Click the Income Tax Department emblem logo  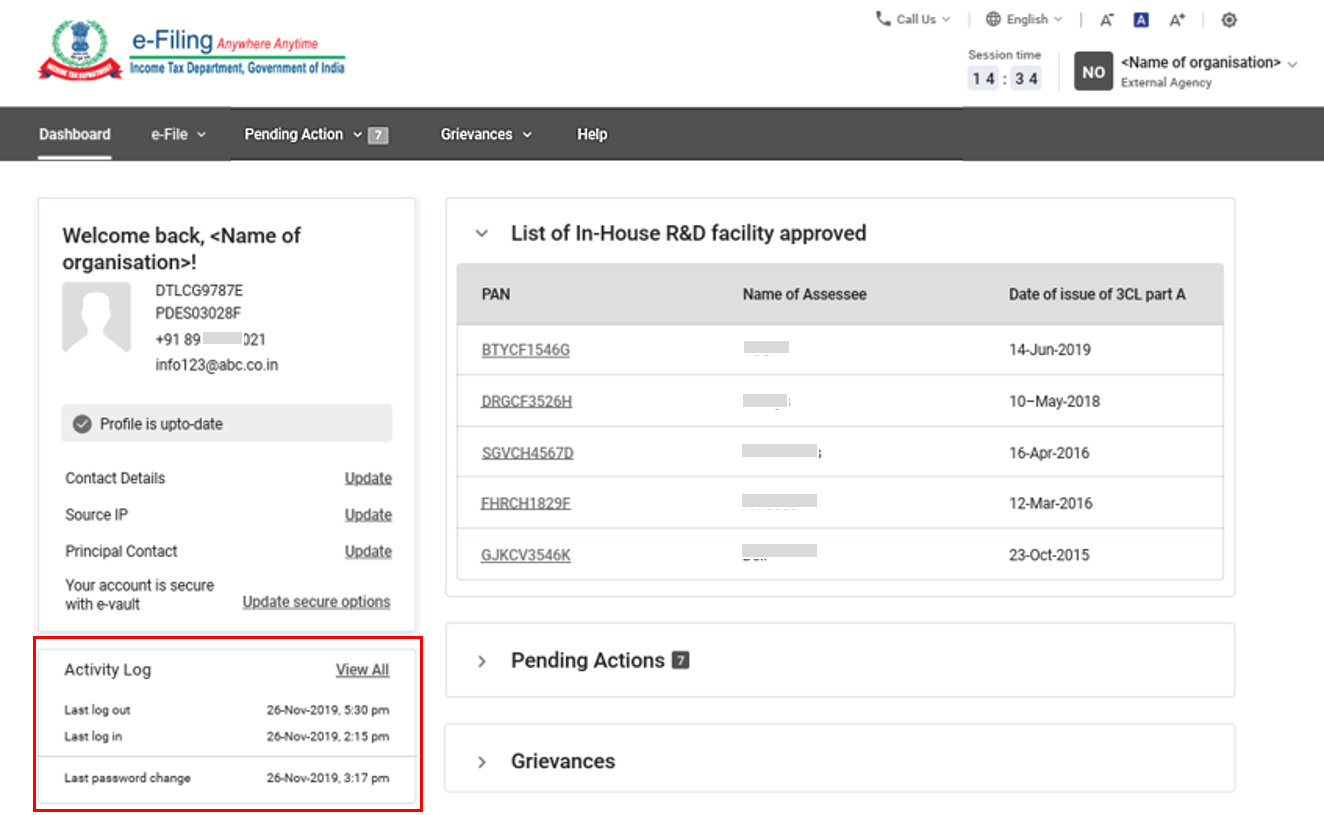coord(80,52)
